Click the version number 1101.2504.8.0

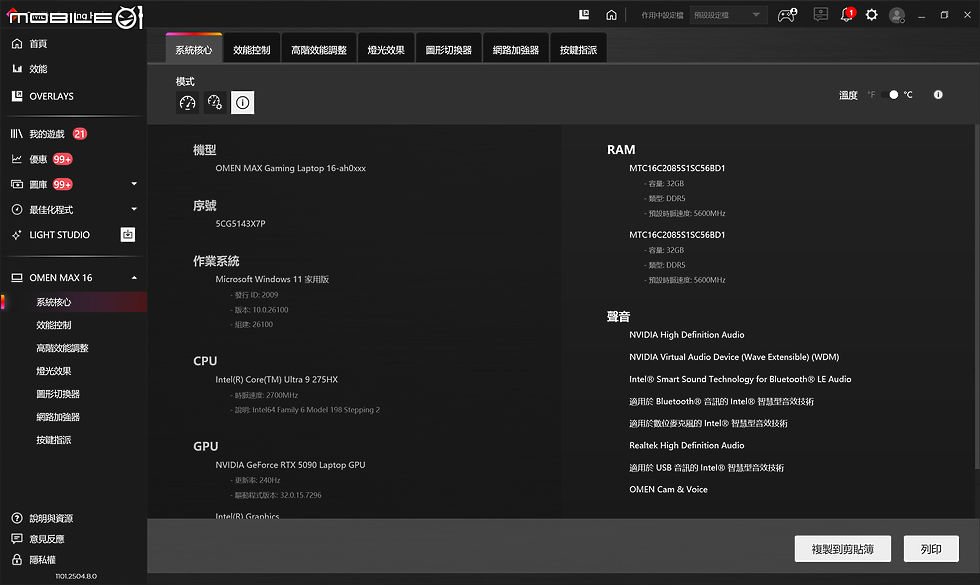(76, 576)
